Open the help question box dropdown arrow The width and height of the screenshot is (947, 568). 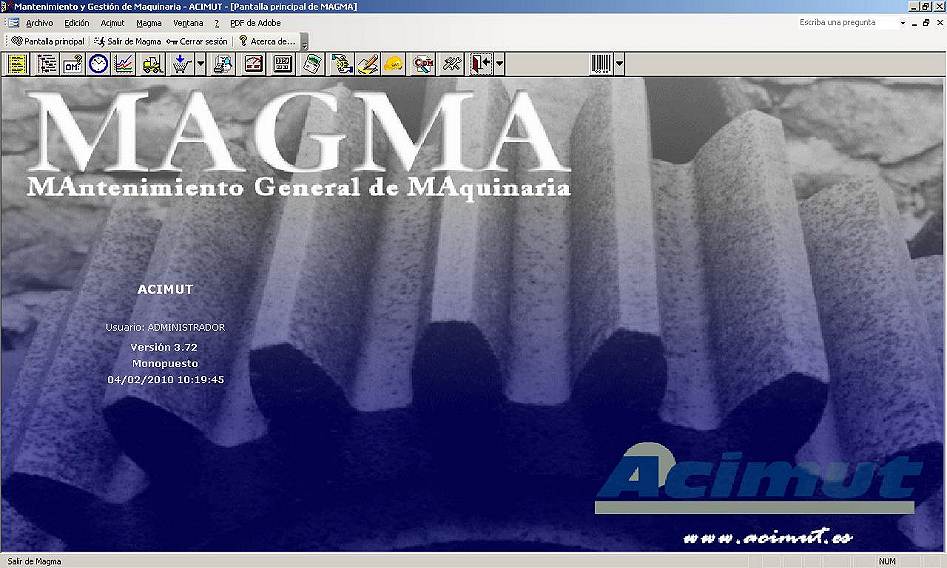pos(903,23)
